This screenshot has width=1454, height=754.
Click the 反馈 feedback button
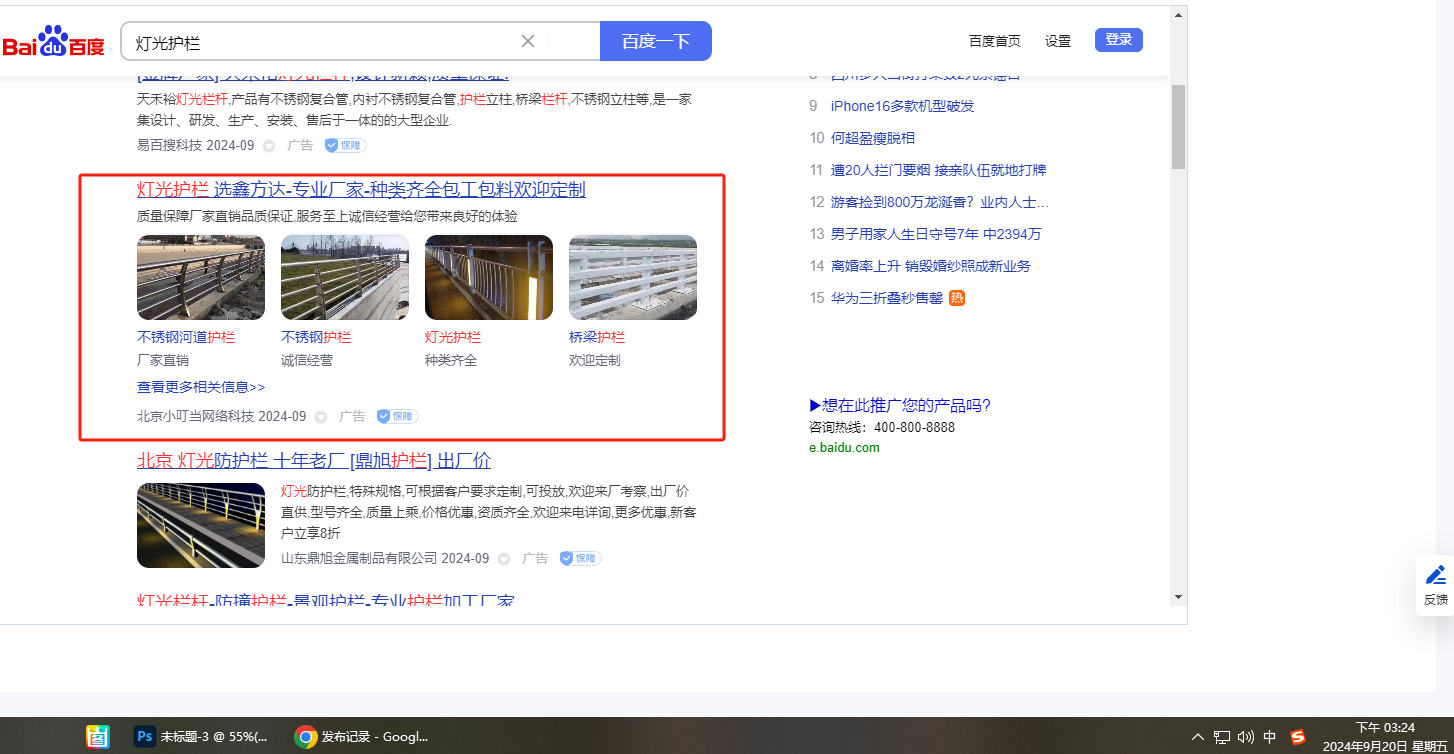(1435, 585)
